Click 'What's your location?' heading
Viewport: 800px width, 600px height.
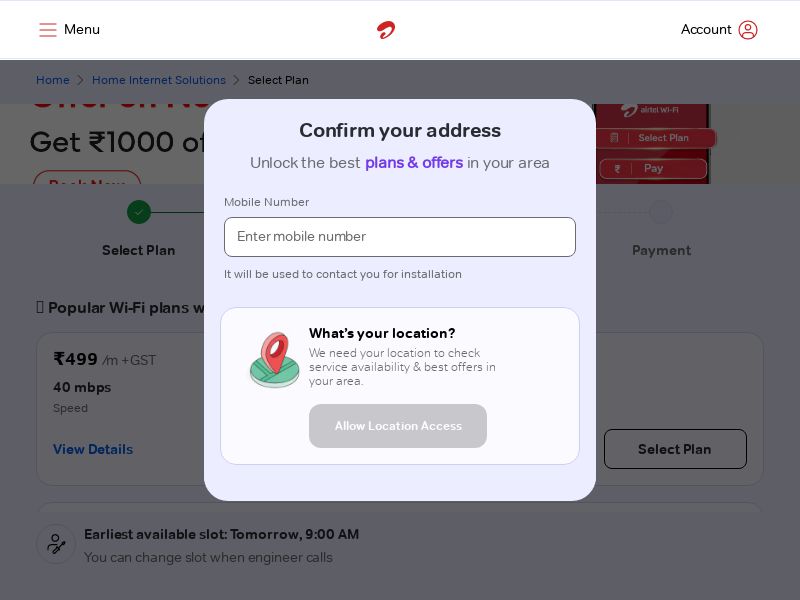[382, 333]
